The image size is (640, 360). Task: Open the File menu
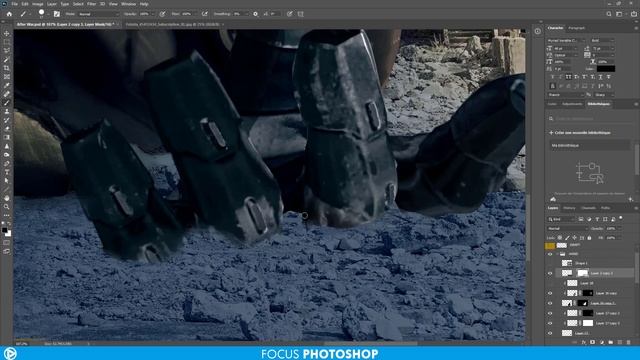tap(15, 4)
